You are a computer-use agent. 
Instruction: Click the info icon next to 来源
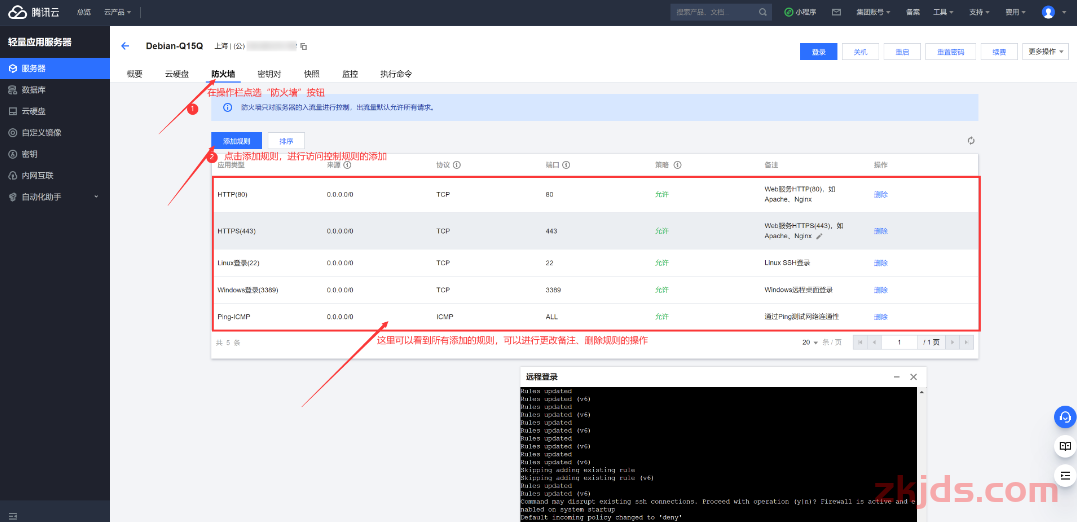pos(348,165)
